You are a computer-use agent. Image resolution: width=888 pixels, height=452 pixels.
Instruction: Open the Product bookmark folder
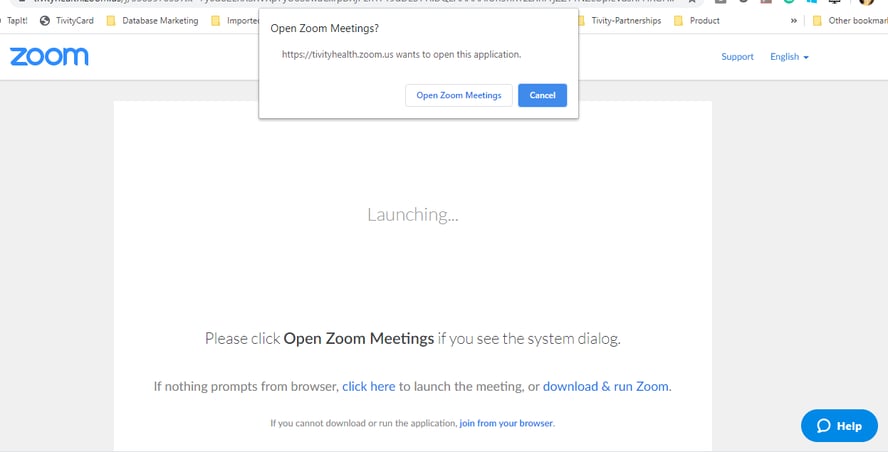697,21
